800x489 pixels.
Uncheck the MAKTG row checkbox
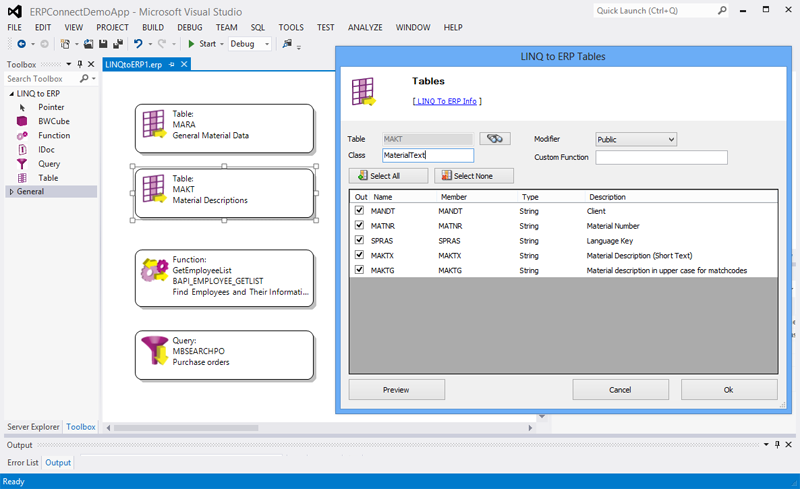click(x=359, y=270)
